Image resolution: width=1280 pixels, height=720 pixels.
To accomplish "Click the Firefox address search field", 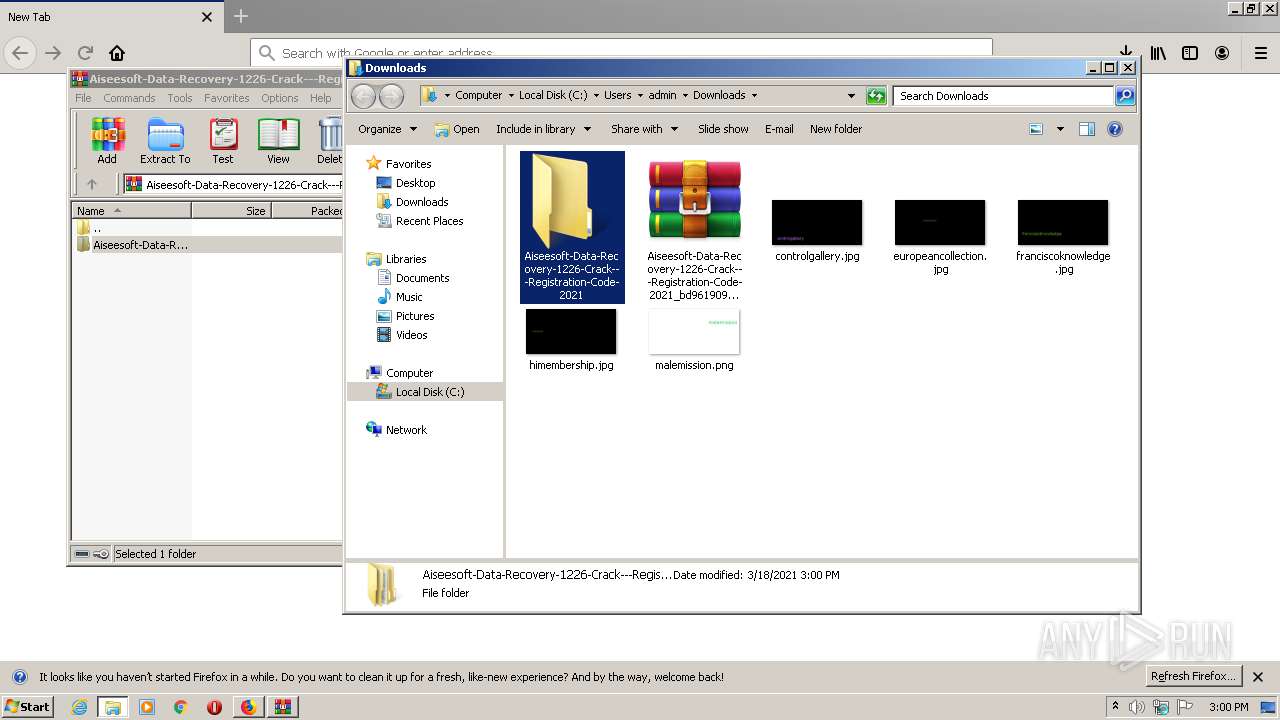I will (x=621, y=52).
